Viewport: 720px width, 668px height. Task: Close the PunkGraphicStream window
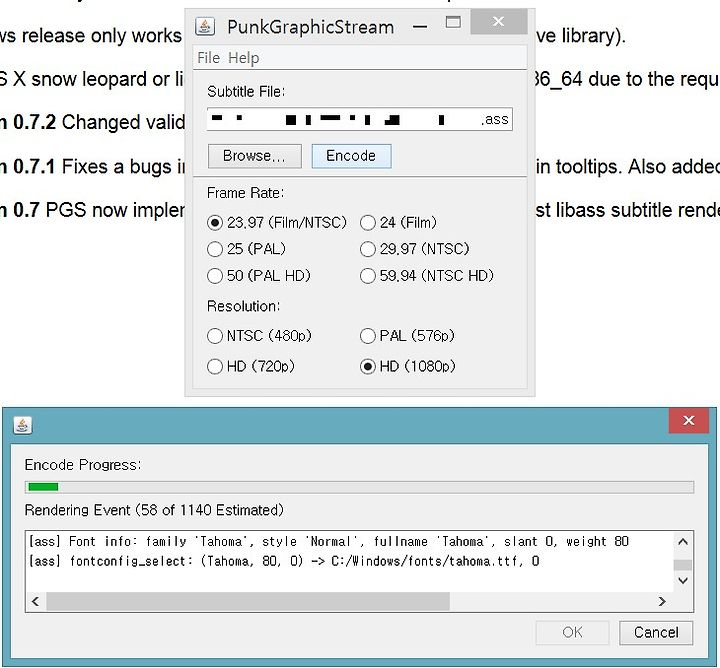[499, 22]
